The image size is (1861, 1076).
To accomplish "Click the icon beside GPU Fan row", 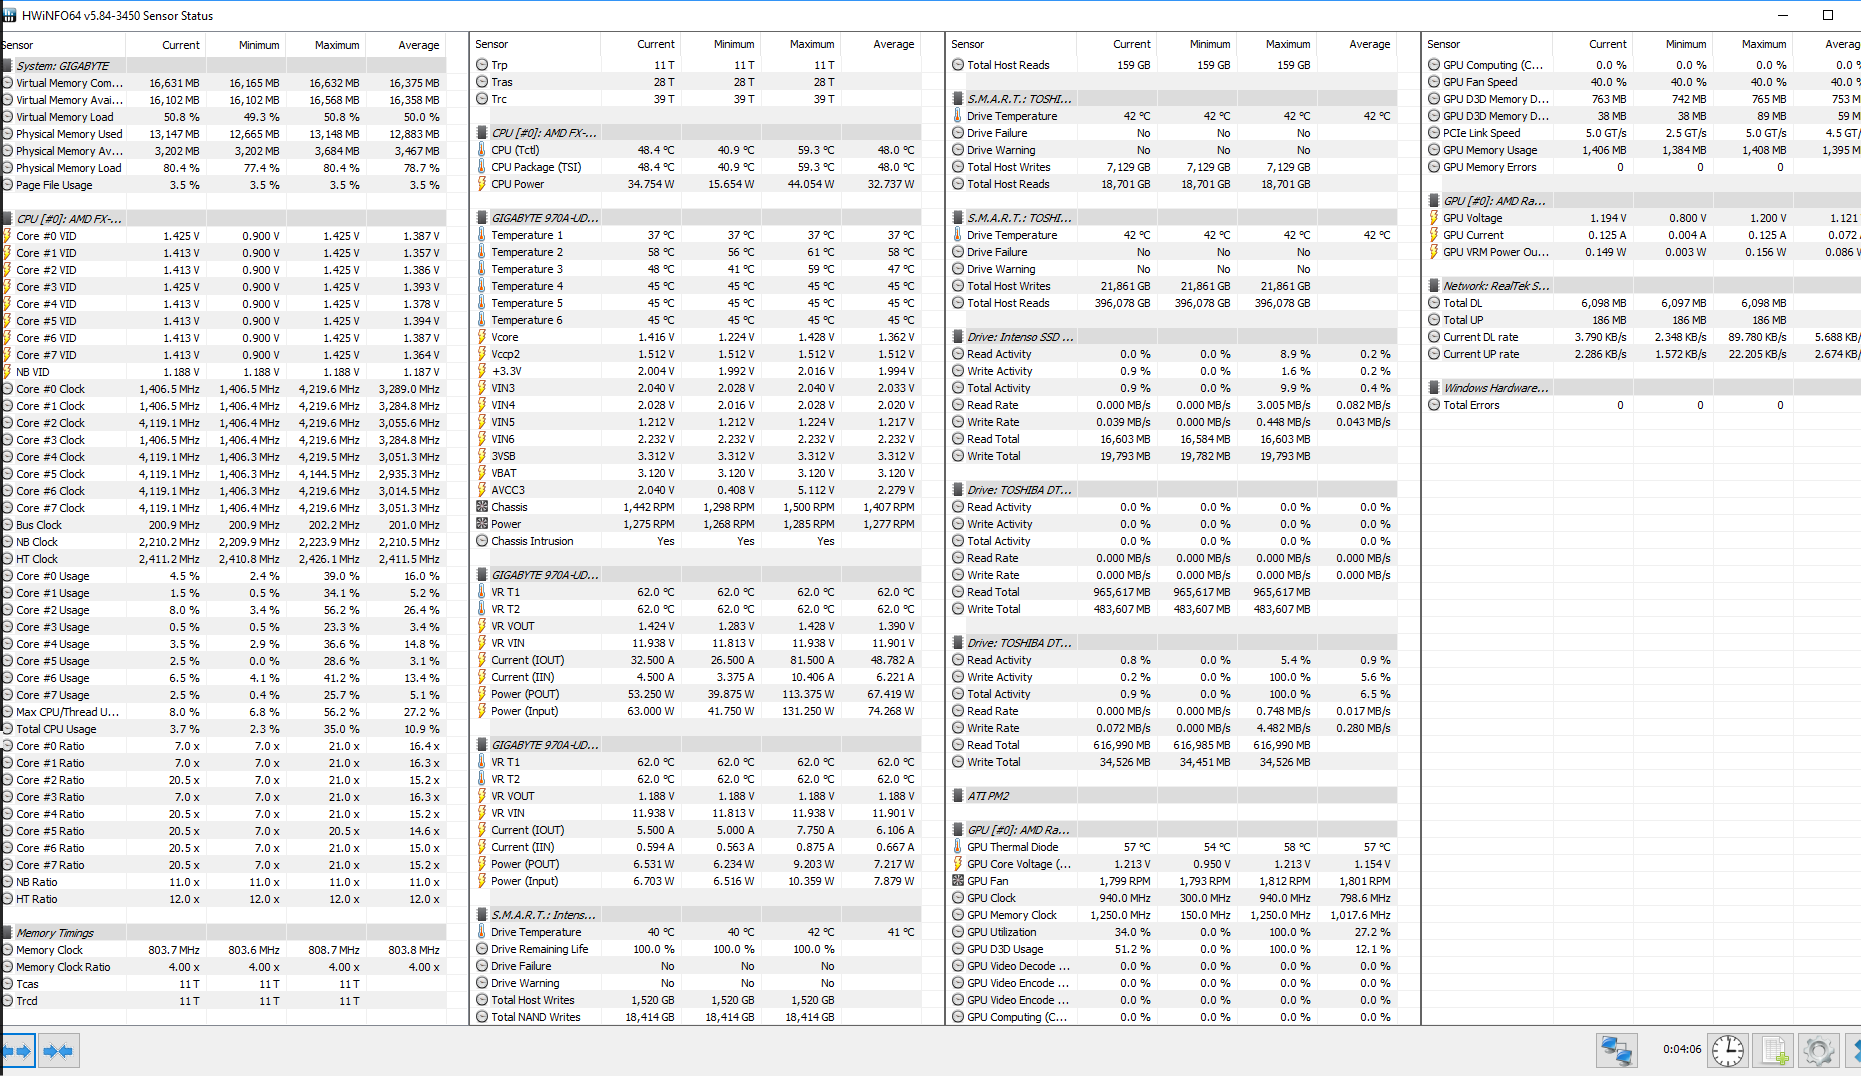I will 957,881.
